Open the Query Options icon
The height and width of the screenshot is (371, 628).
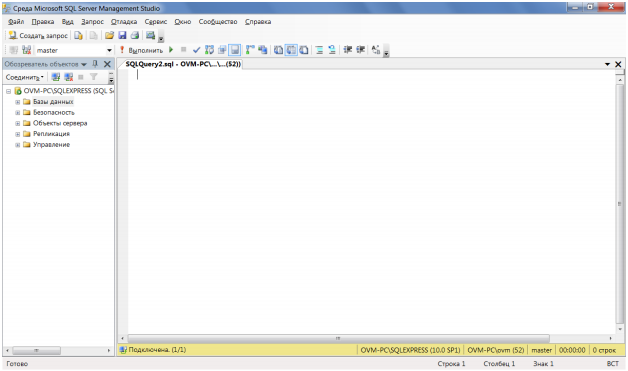point(222,50)
